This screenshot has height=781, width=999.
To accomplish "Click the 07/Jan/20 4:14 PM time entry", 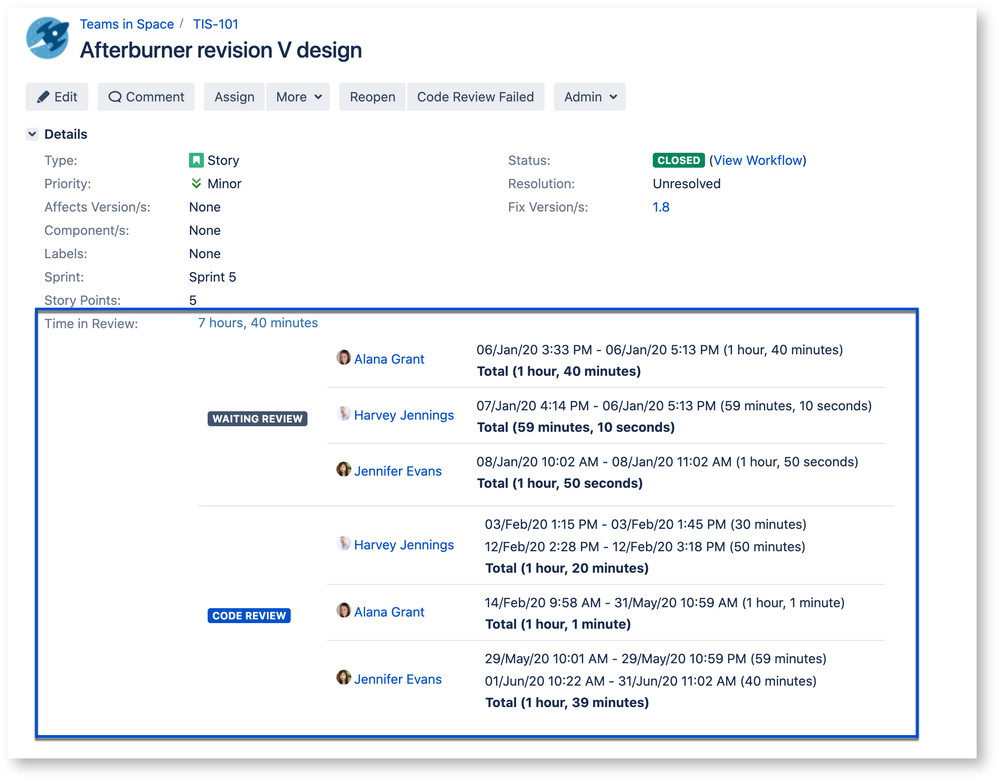I will (x=674, y=406).
